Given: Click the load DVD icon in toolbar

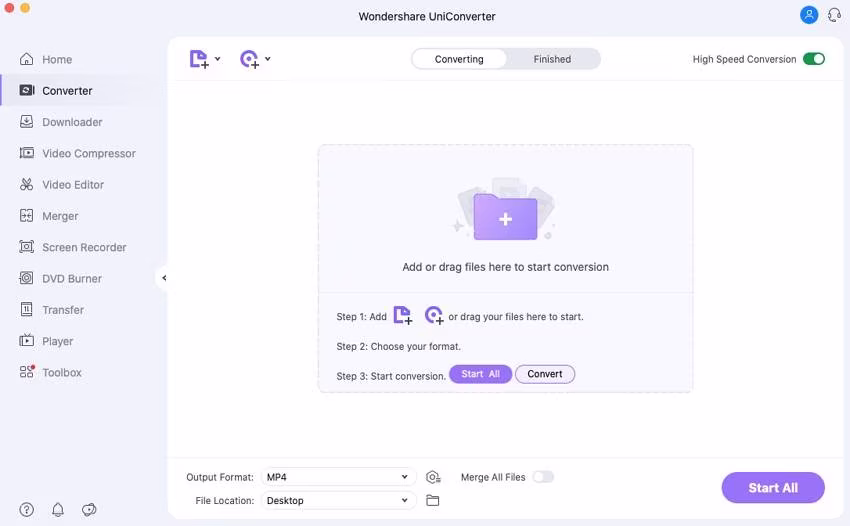Looking at the screenshot, I should tap(249, 59).
